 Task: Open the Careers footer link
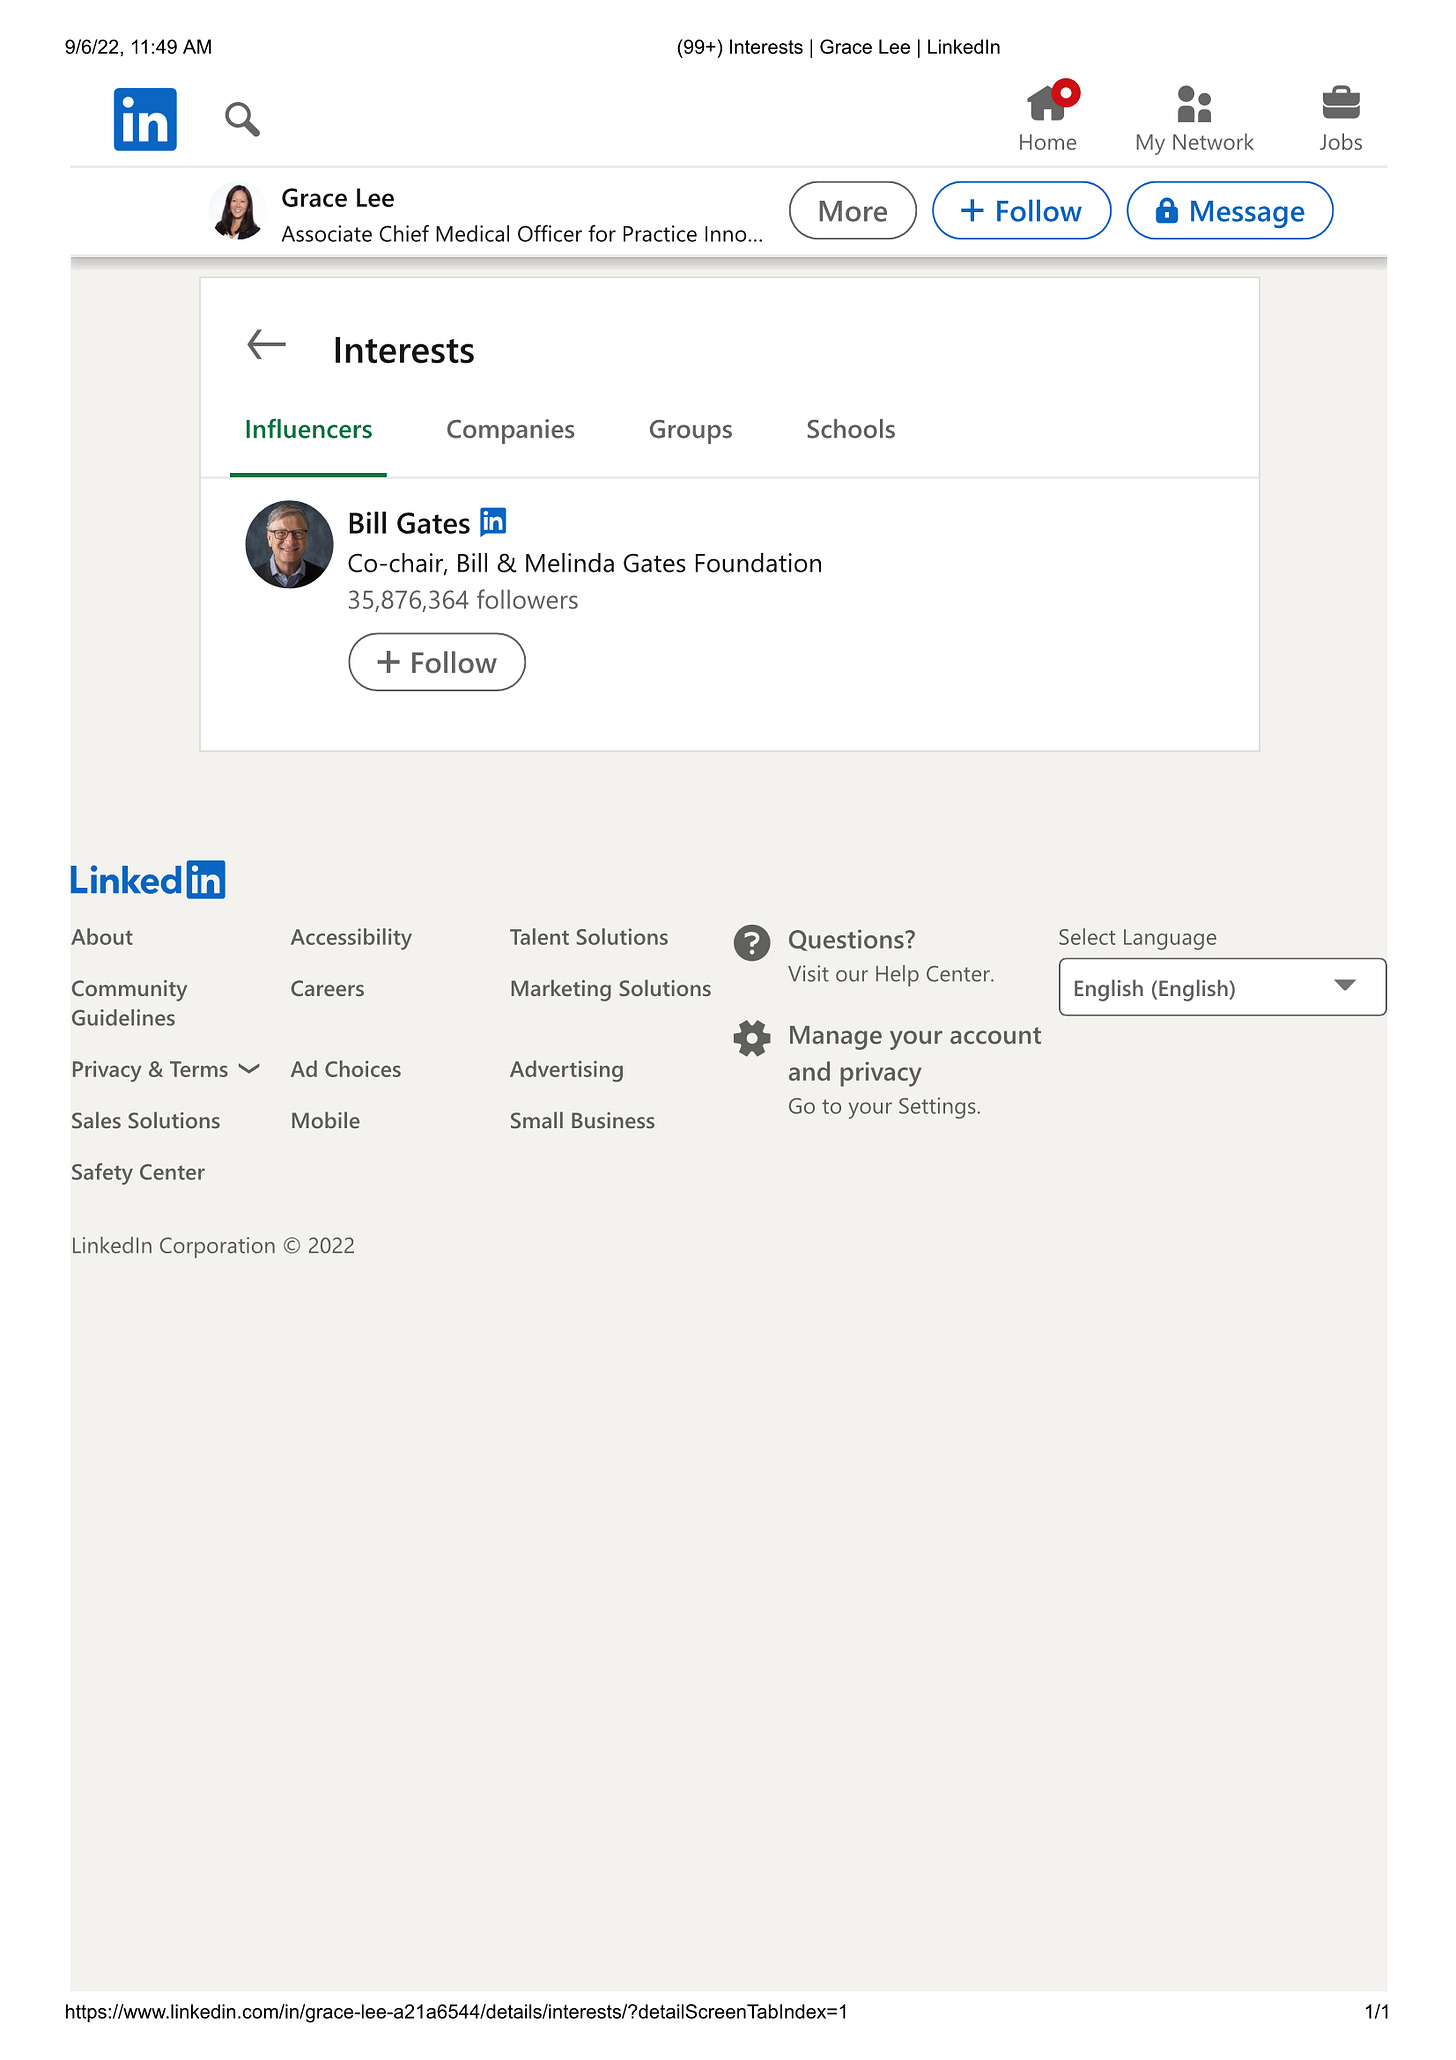coord(327,988)
